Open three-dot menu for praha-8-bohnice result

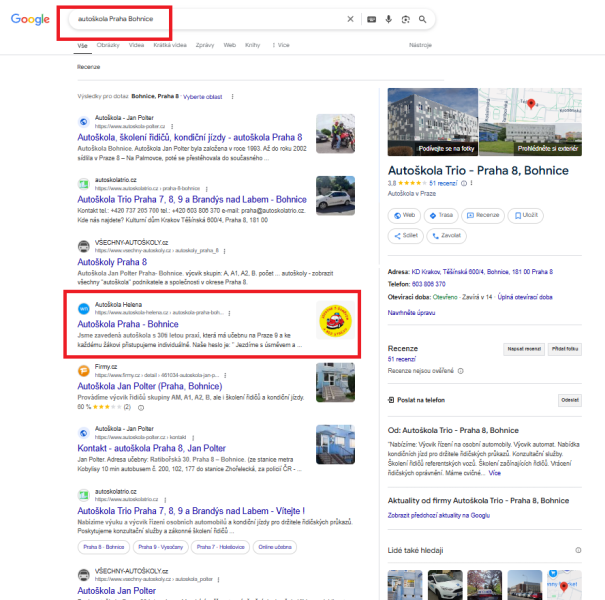click(207, 189)
